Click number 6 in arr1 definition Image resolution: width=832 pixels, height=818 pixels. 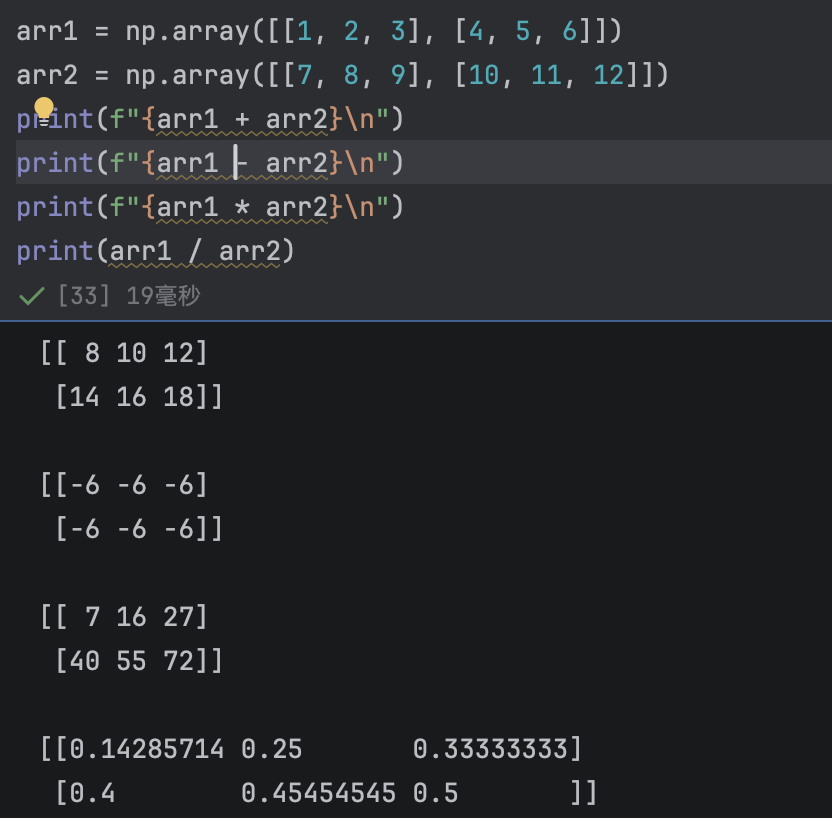570,31
